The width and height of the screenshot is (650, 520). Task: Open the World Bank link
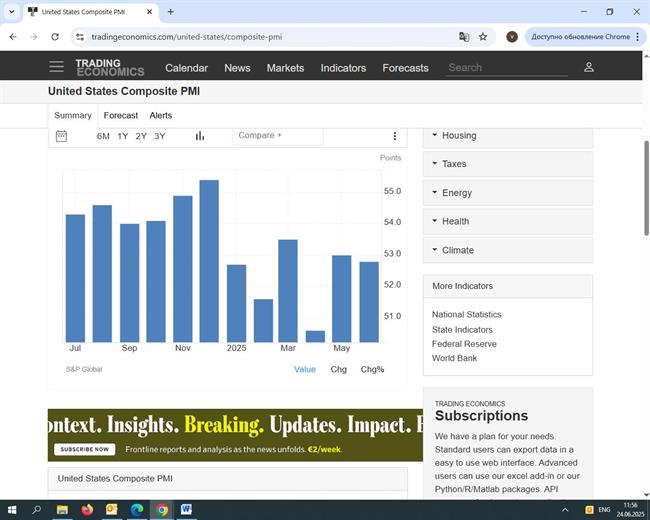point(454,358)
